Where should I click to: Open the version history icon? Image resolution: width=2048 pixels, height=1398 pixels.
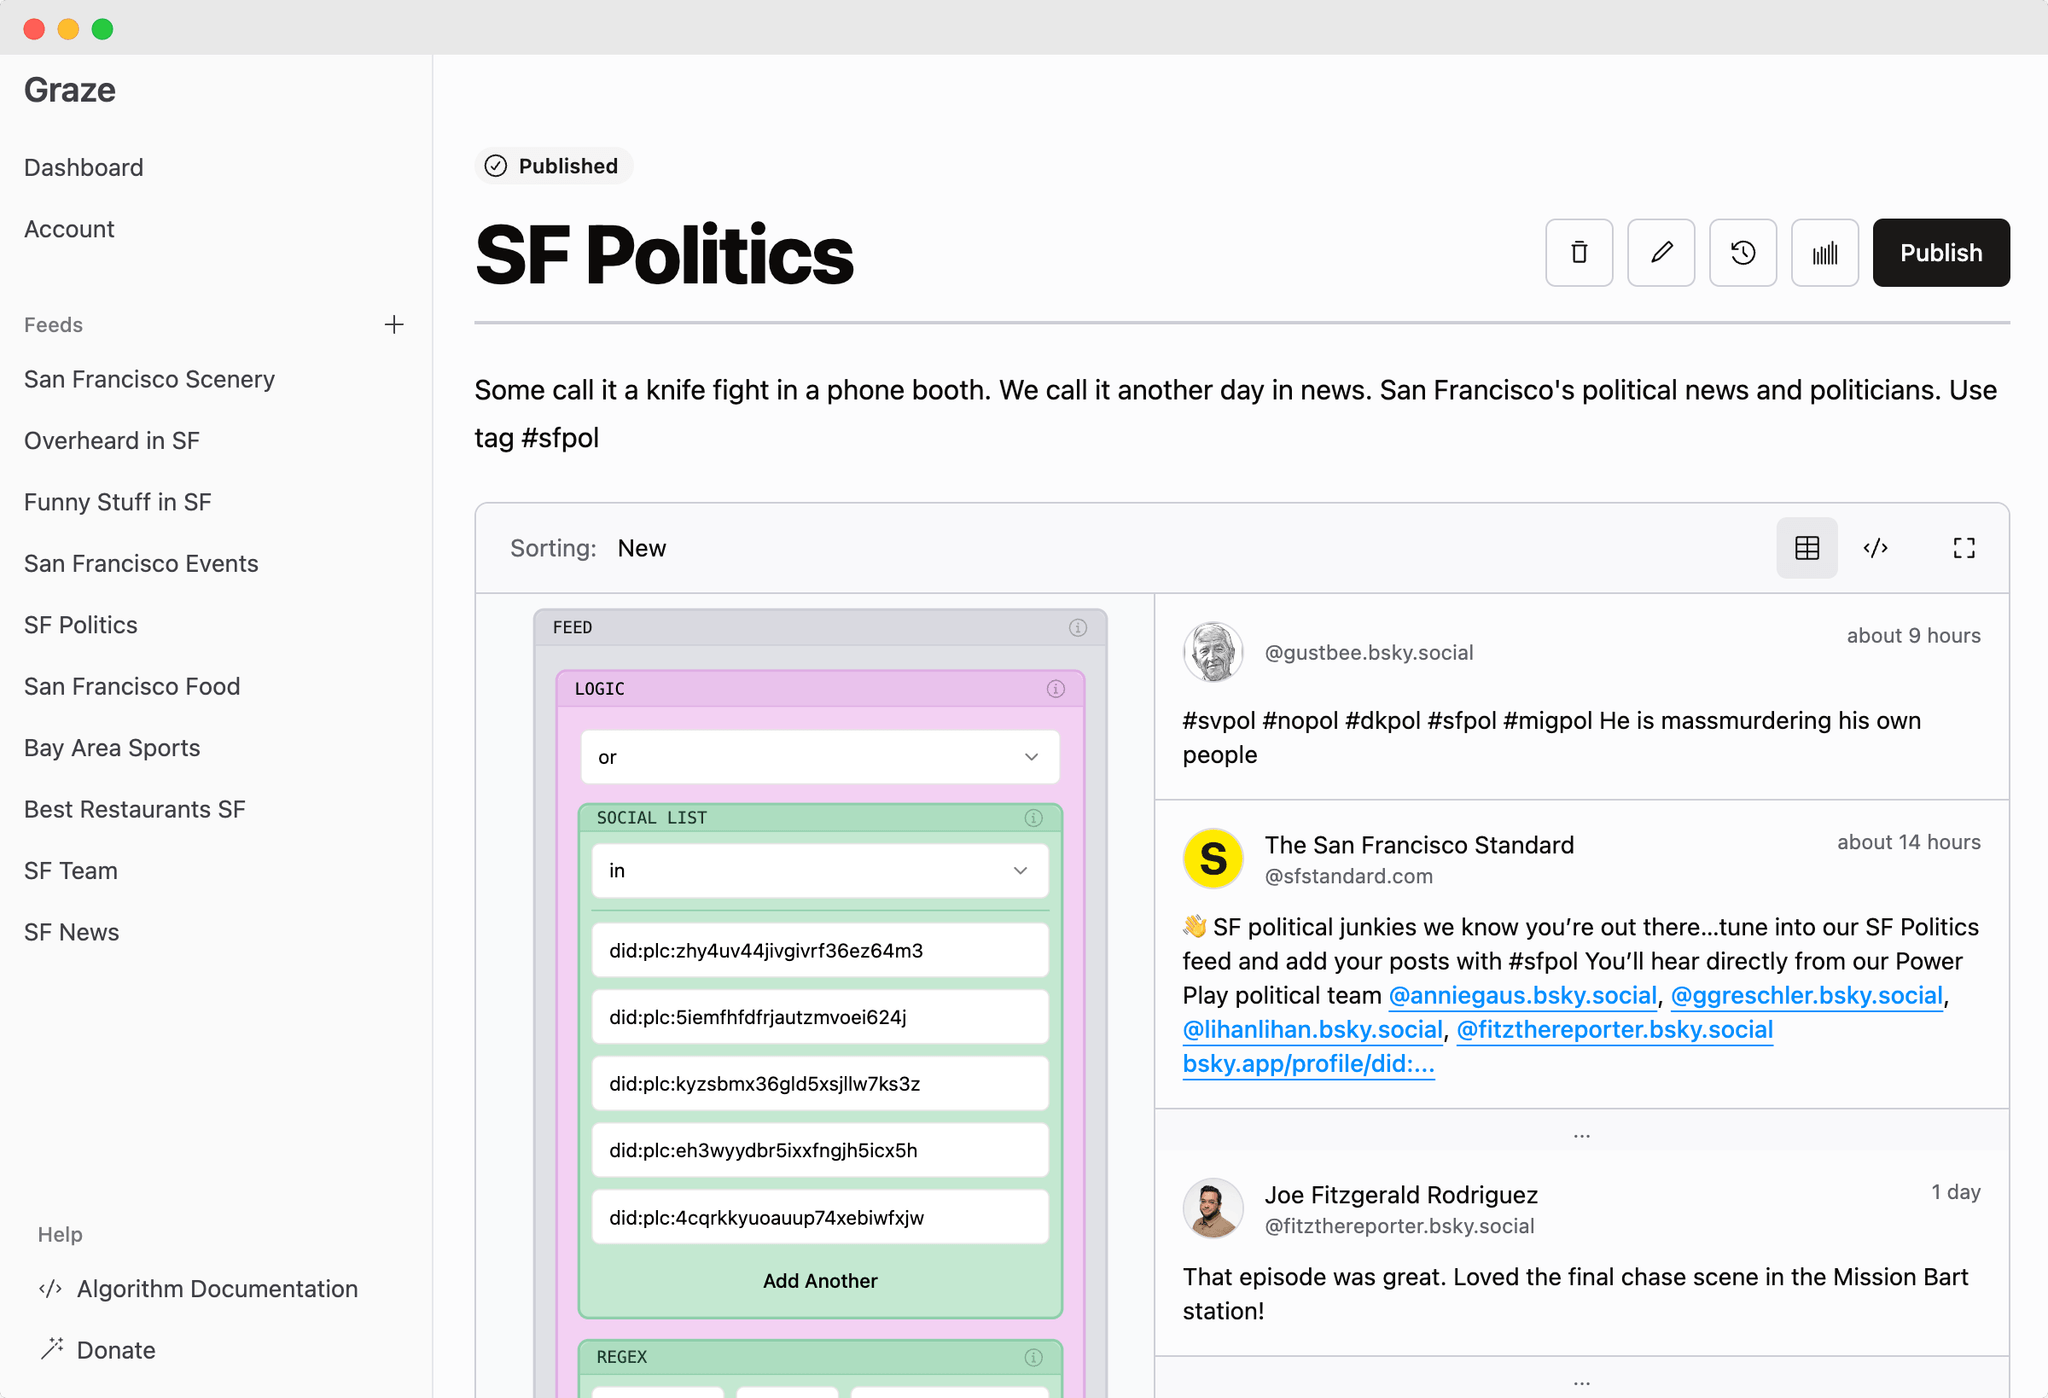pos(1743,252)
